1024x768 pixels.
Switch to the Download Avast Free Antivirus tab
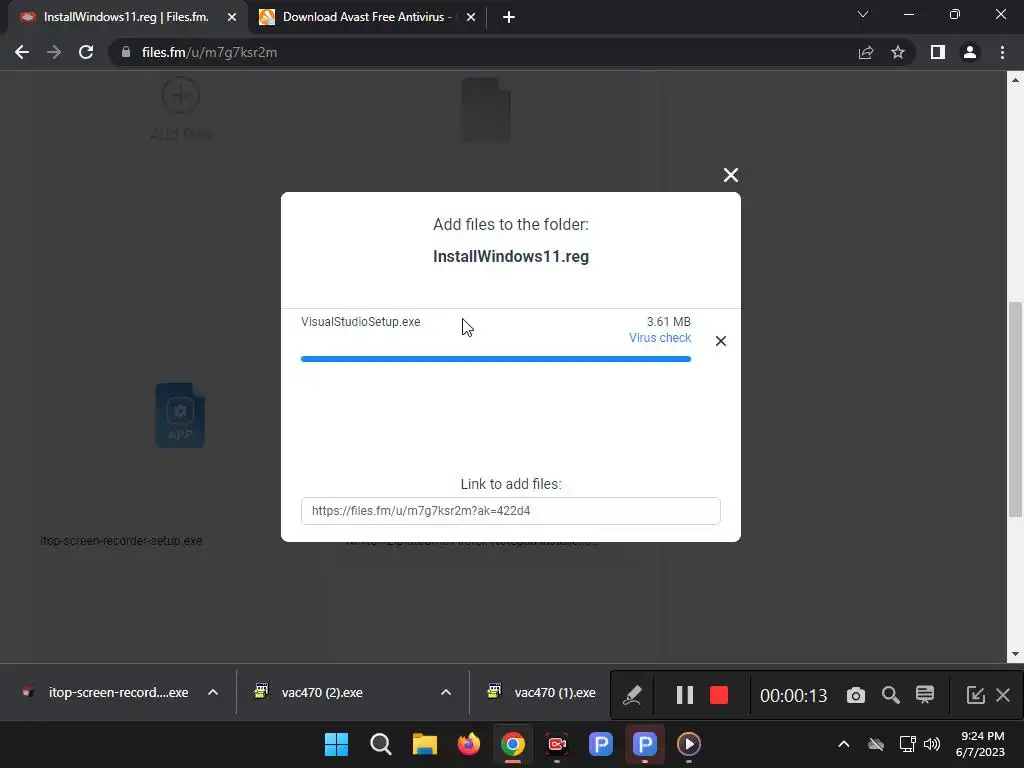click(x=367, y=17)
